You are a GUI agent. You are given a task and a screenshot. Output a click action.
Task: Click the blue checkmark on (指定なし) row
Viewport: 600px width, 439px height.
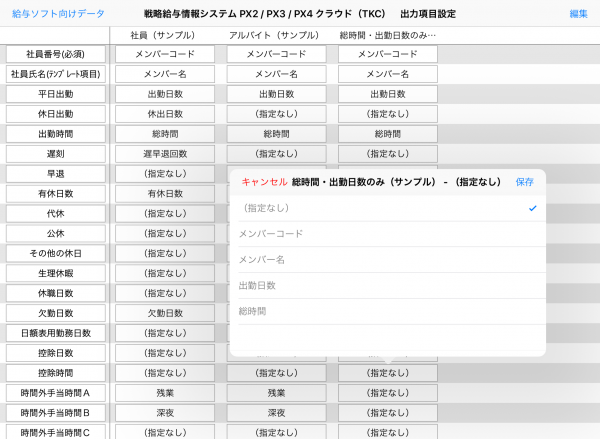533,209
